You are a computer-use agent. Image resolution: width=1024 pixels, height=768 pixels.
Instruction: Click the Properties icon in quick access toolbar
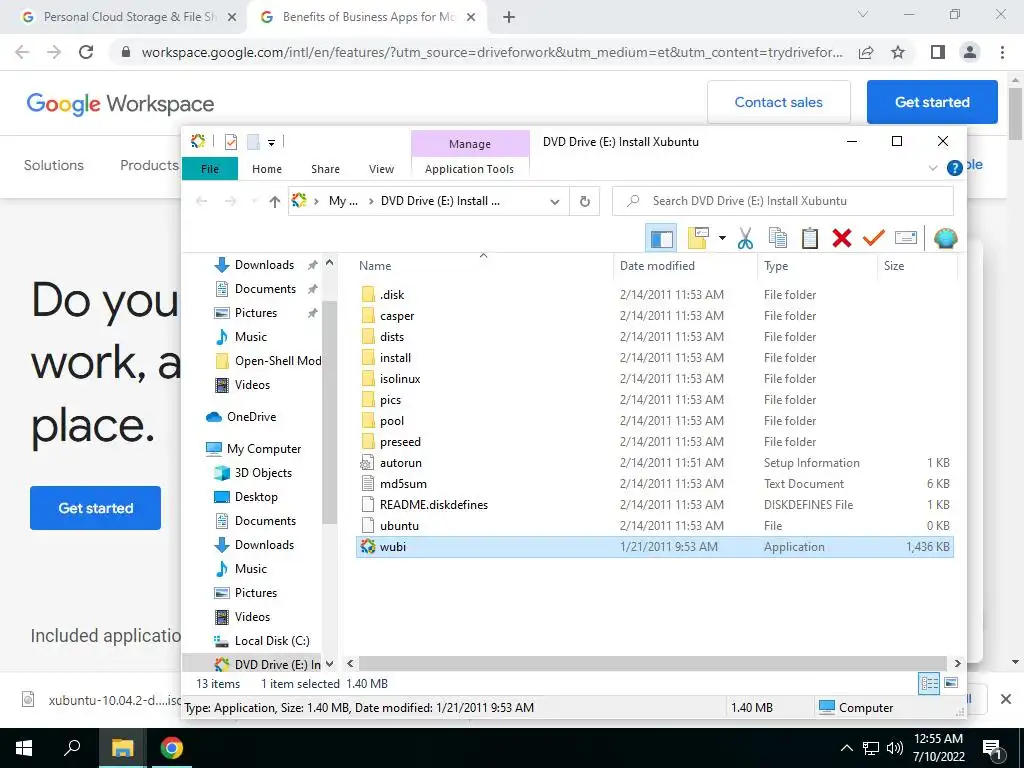(x=231, y=142)
